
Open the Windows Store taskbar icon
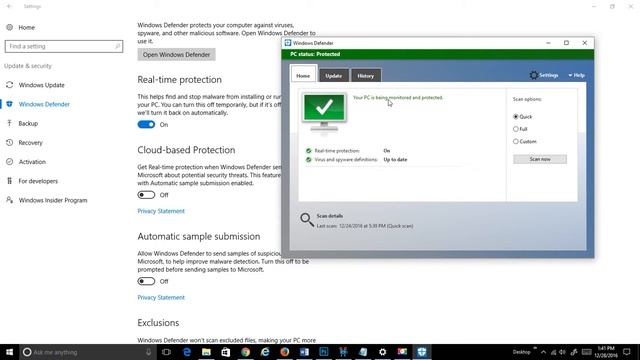[226, 352]
